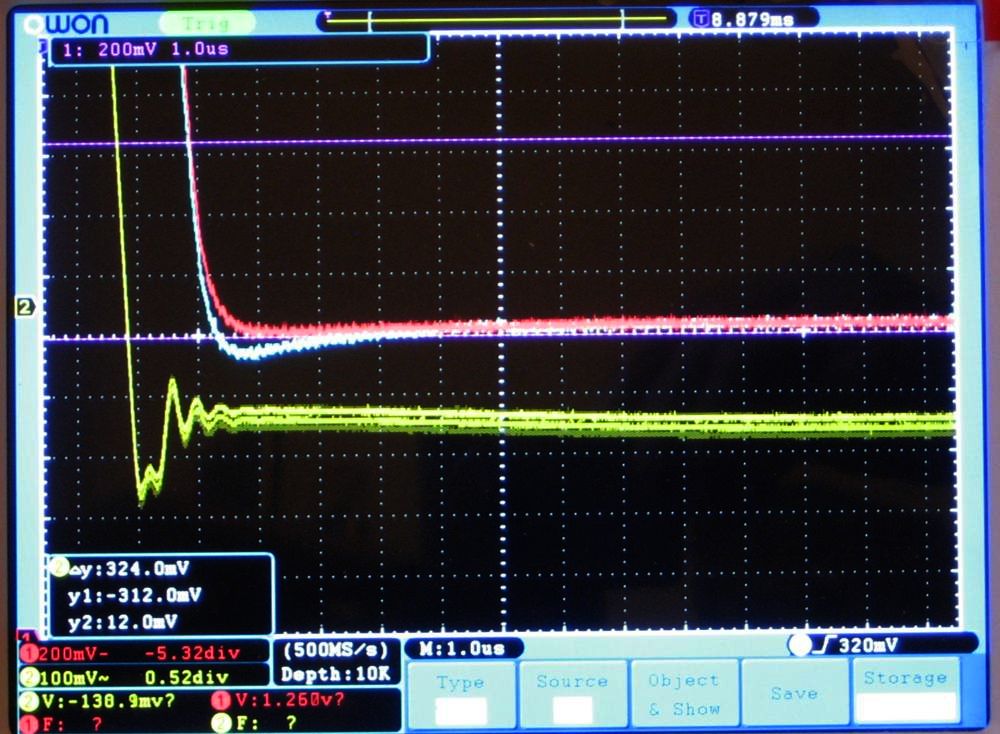Click the green Trig status indicator
1000x734 pixels.
(x=206, y=24)
